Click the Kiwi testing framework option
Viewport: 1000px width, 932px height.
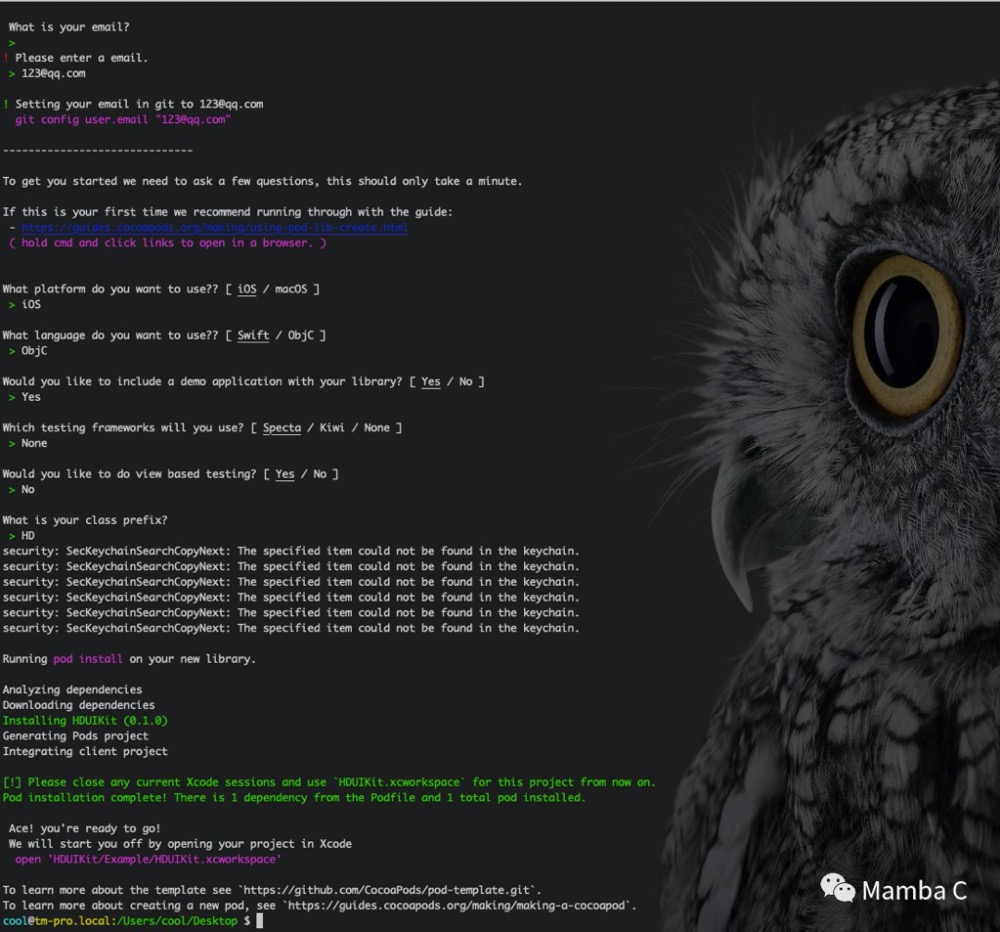332,428
